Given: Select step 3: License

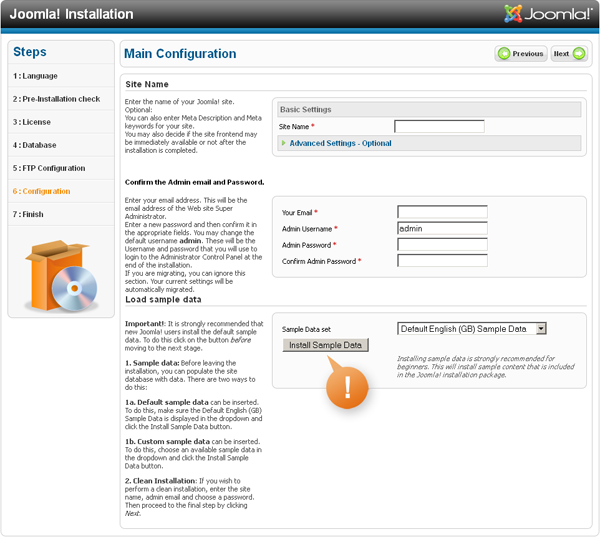Looking at the screenshot, I should pyautogui.click(x=31, y=122).
